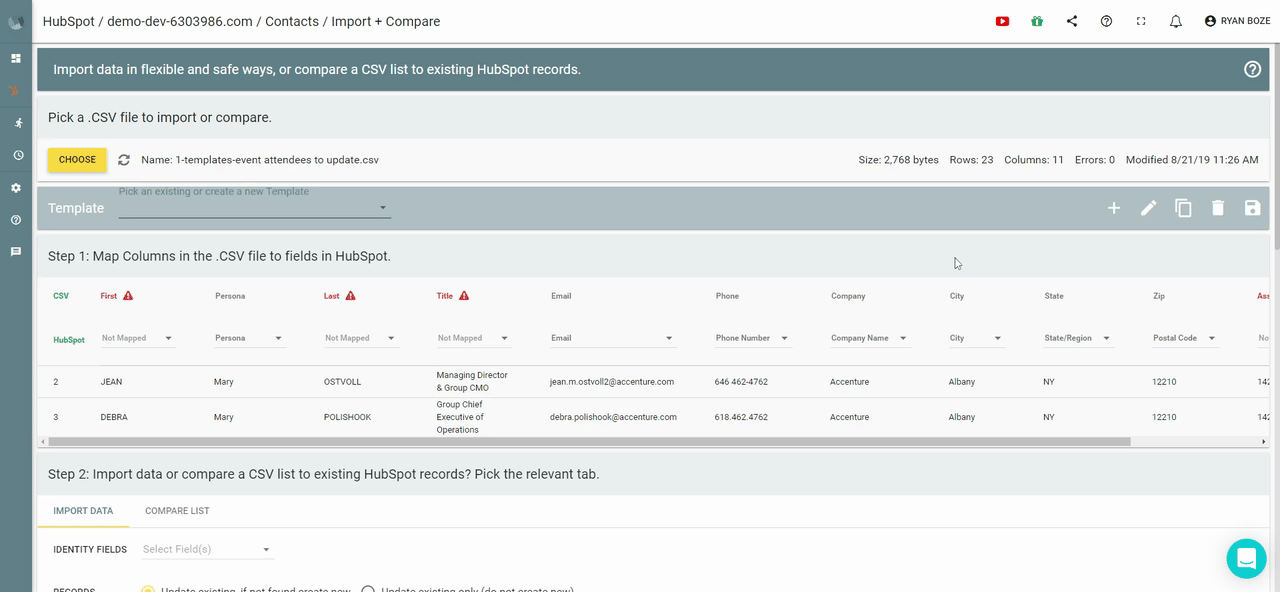This screenshot has width=1280, height=592.
Task: Open the State/Region mapping dropdown
Action: click(x=1078, y=338)
